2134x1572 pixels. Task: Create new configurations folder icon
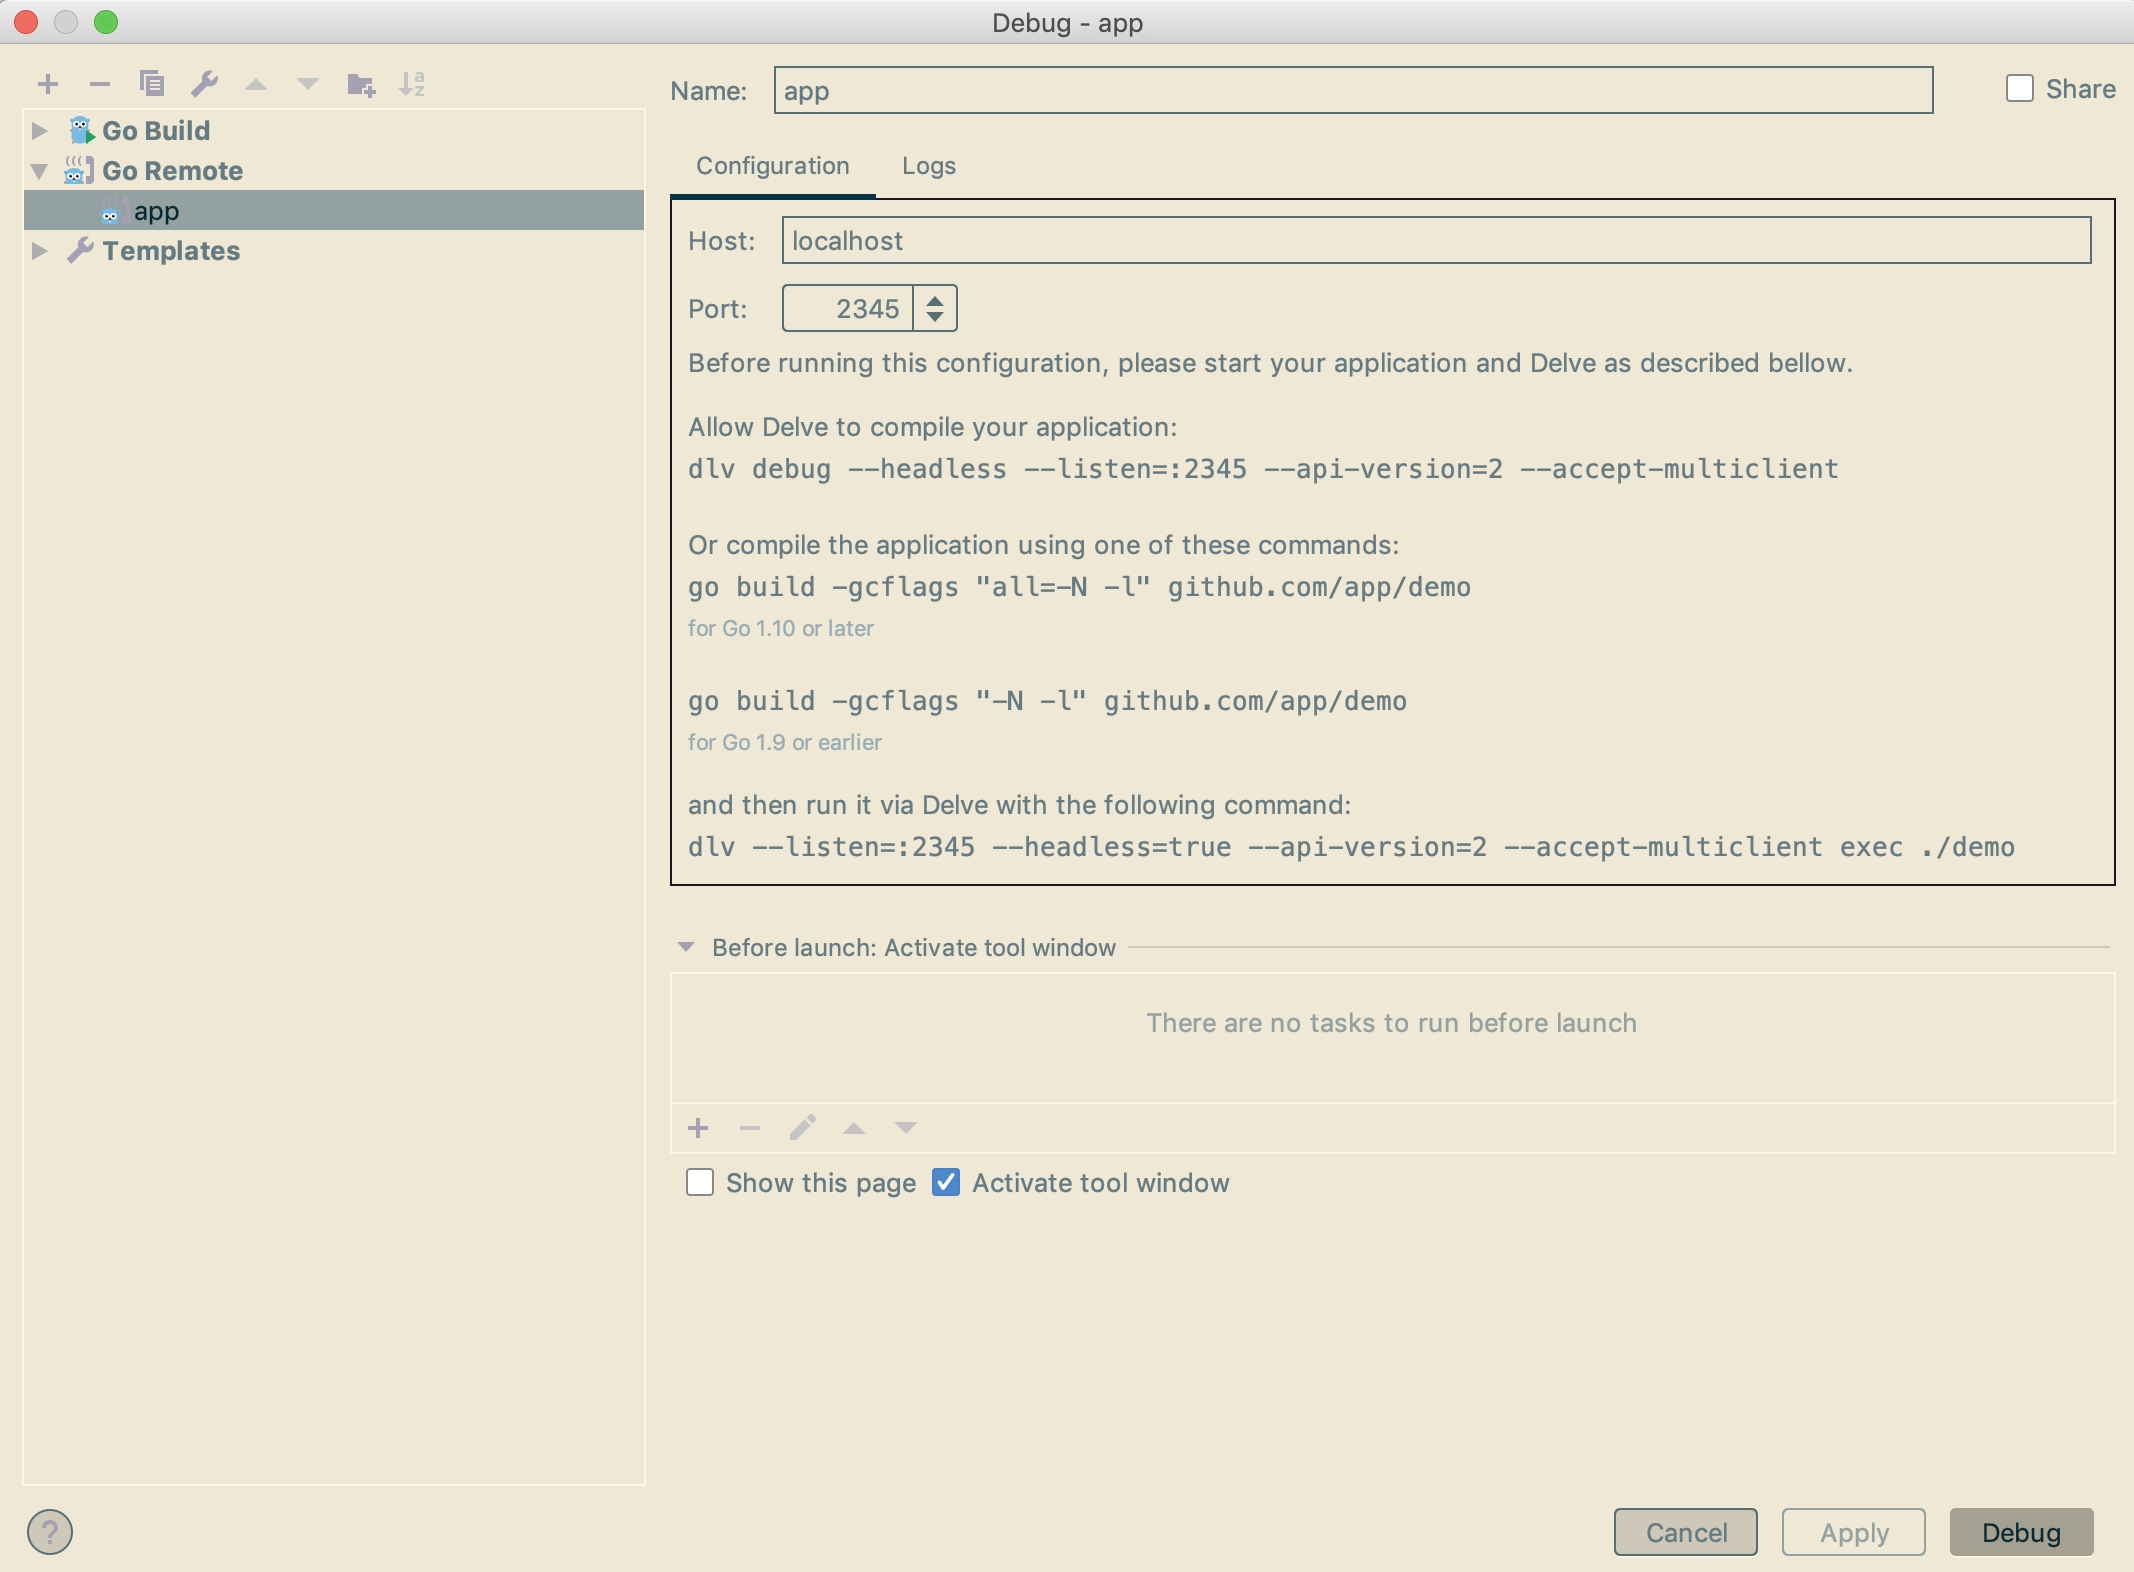(x=360, y=84)
